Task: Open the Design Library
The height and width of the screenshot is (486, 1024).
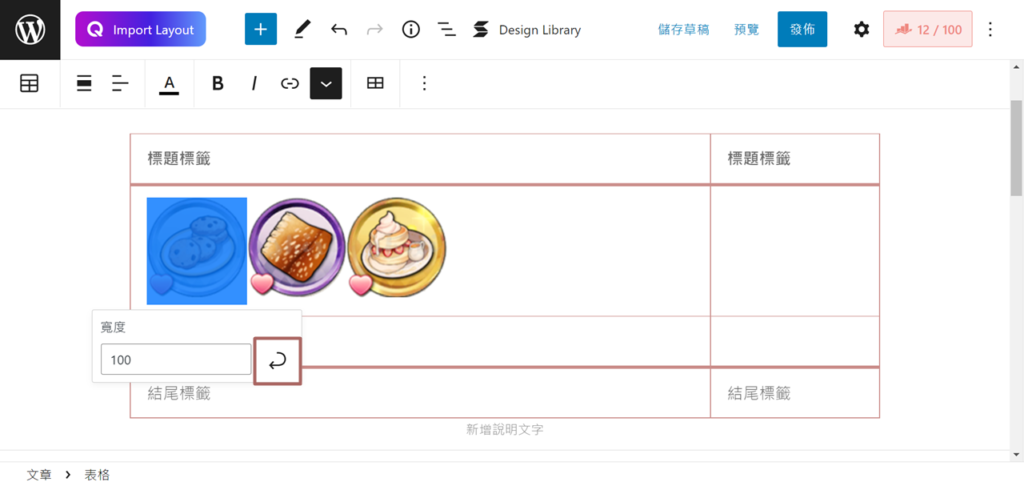Action: pyautogui.click(x=527, y=29)
